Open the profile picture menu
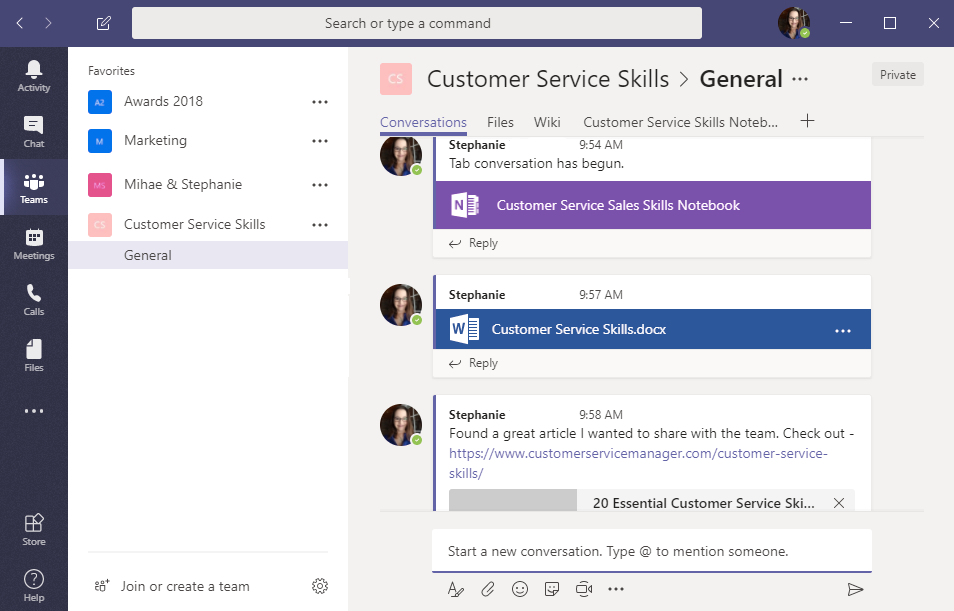 (x=794, y=23)
